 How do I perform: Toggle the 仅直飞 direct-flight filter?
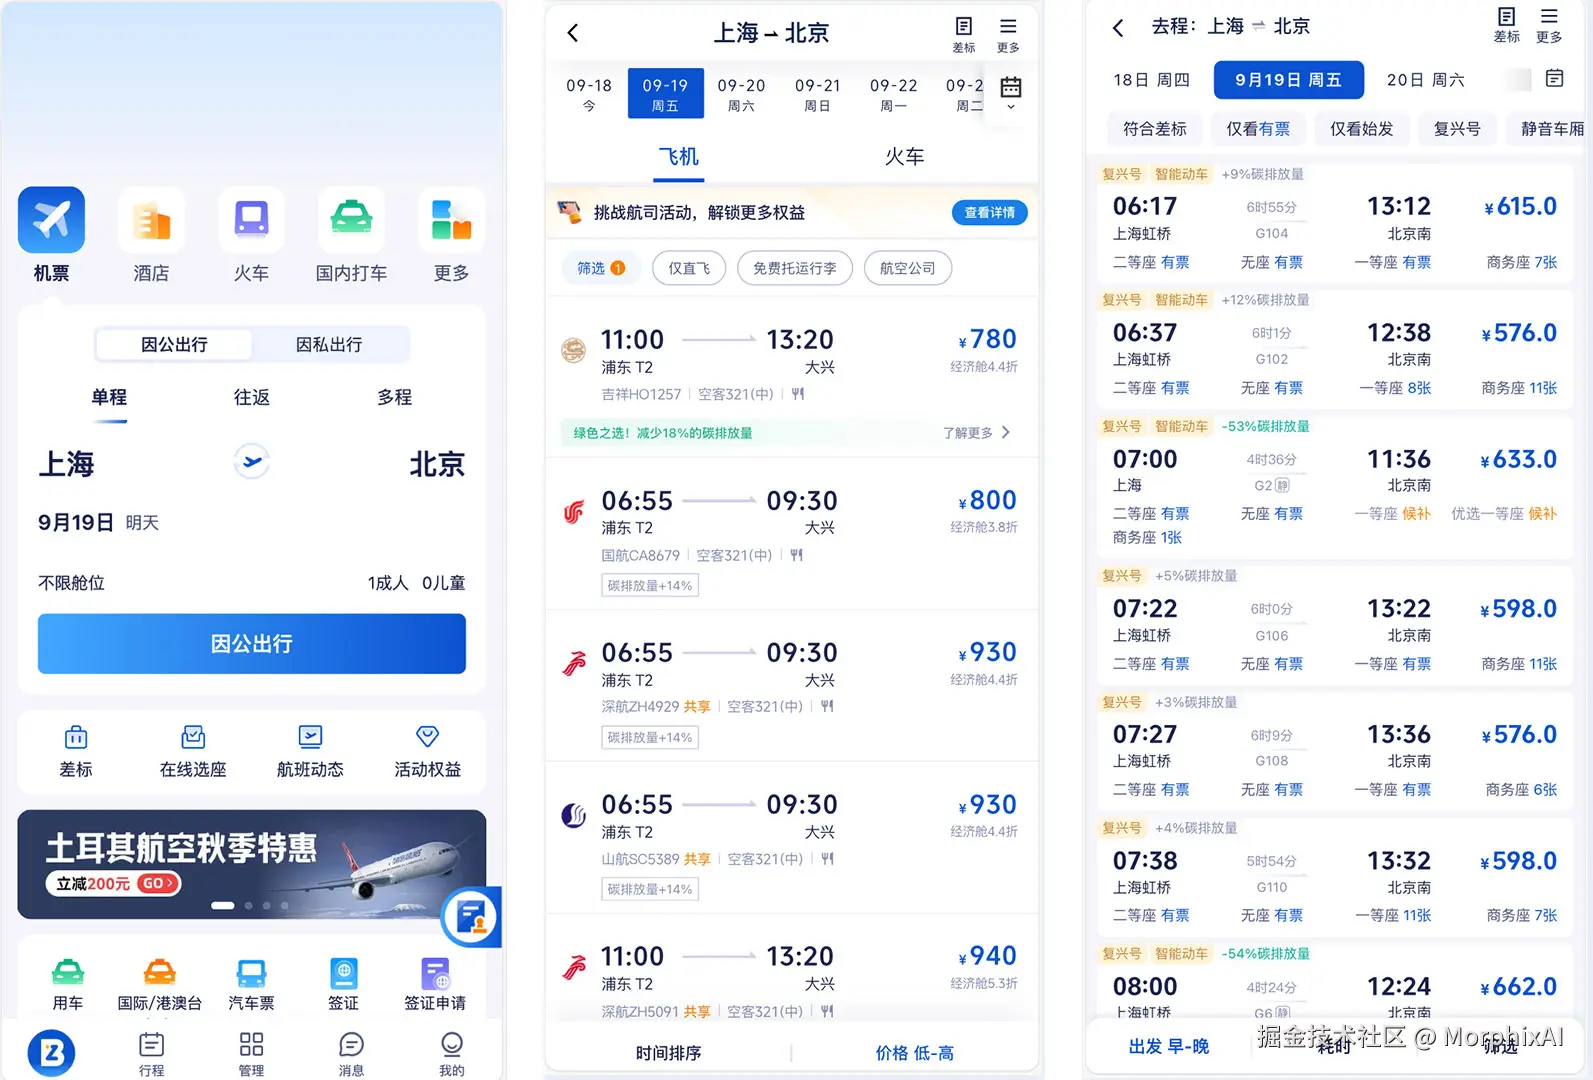tap(689, 268)
